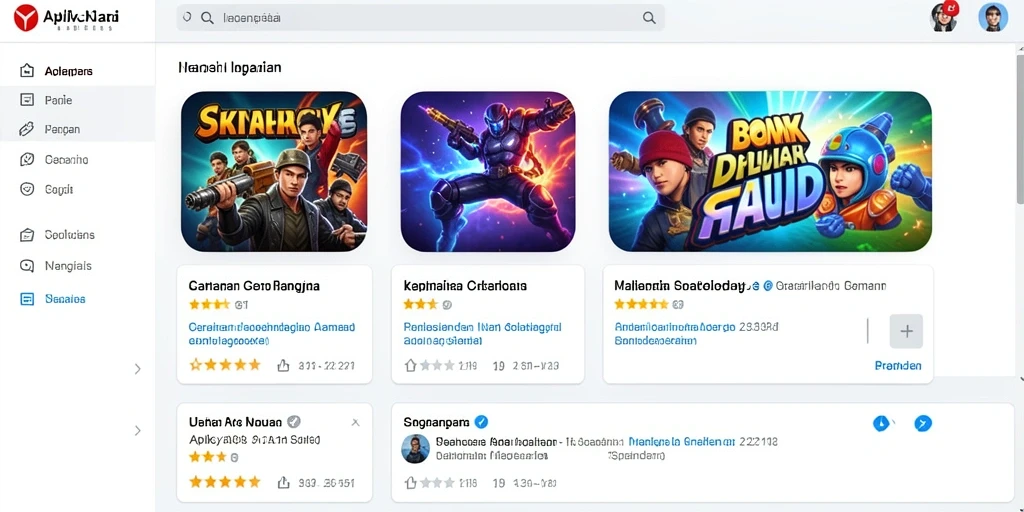Open the Uahan Are Nouan card title
Screen dimensions: 1024x512
[236, 421]
